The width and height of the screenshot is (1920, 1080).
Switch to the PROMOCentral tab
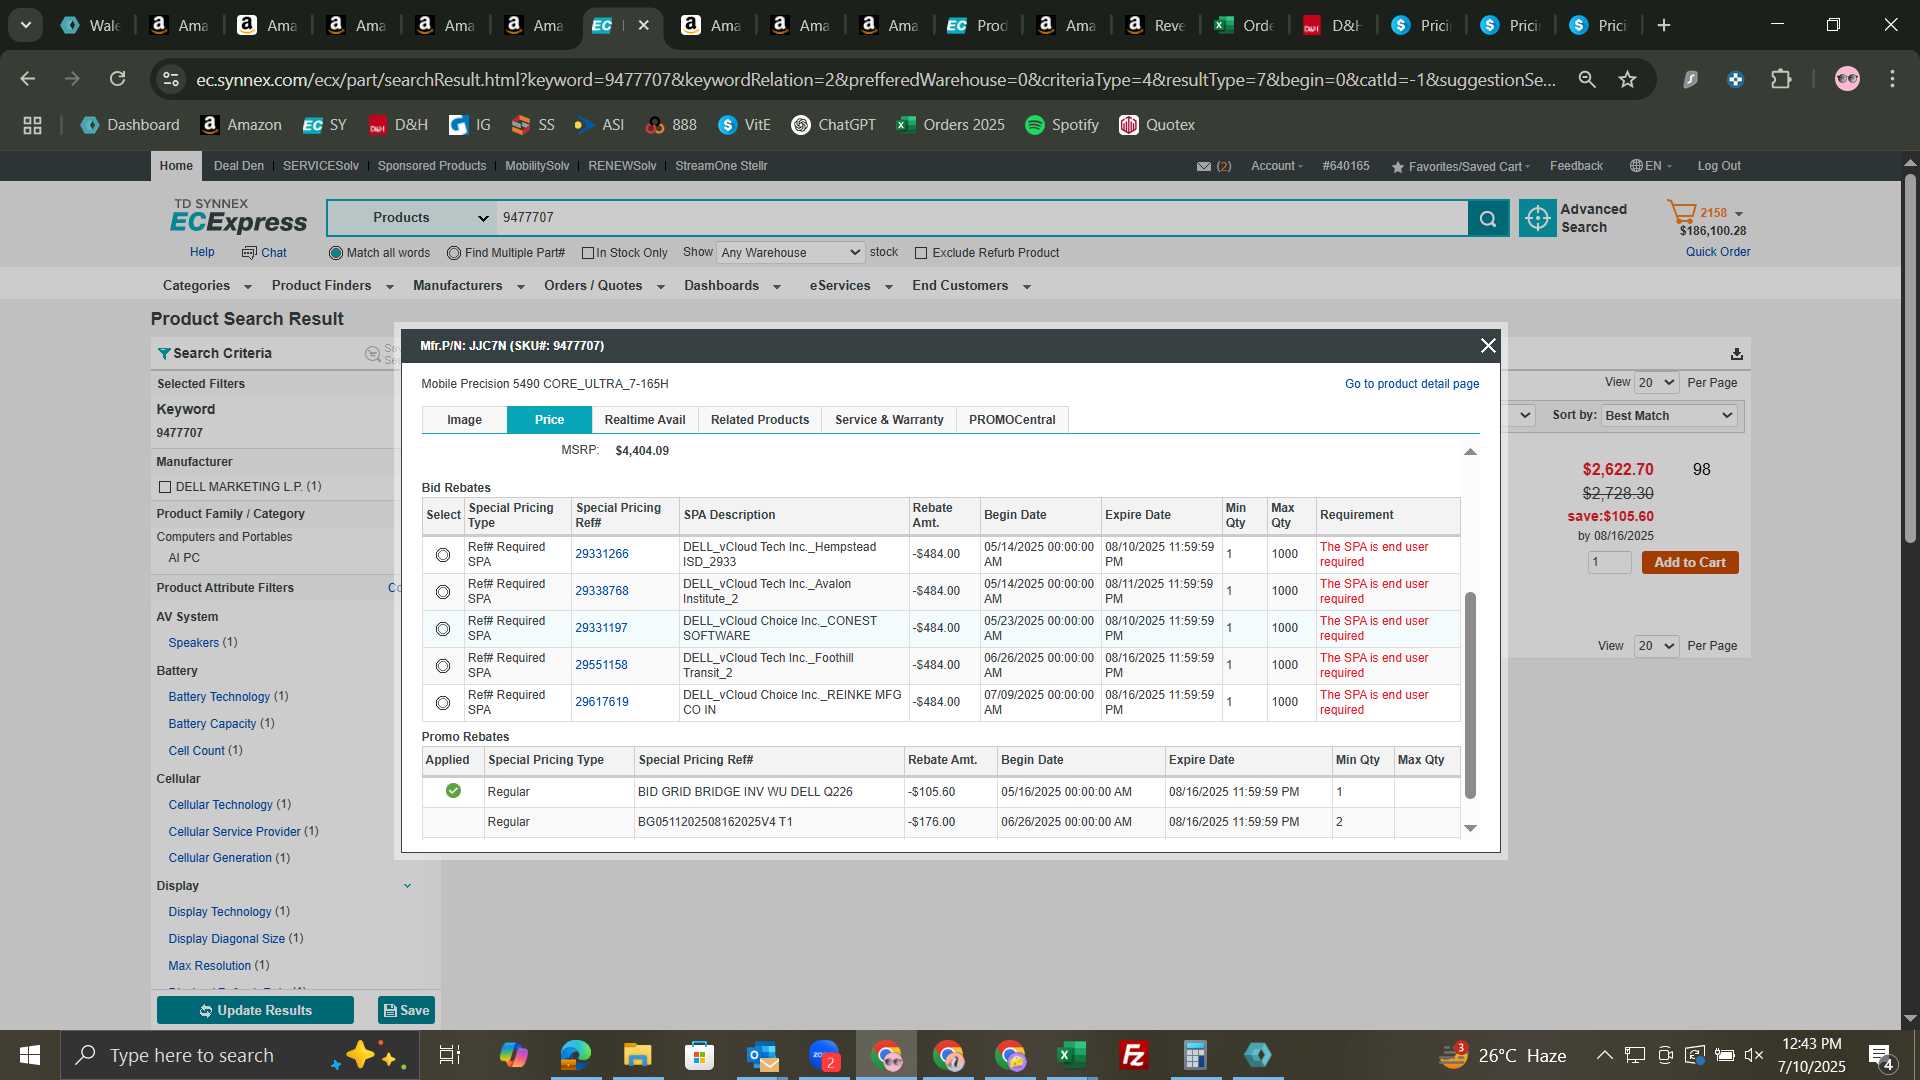pyautogui.click(x=1012, y=420)
